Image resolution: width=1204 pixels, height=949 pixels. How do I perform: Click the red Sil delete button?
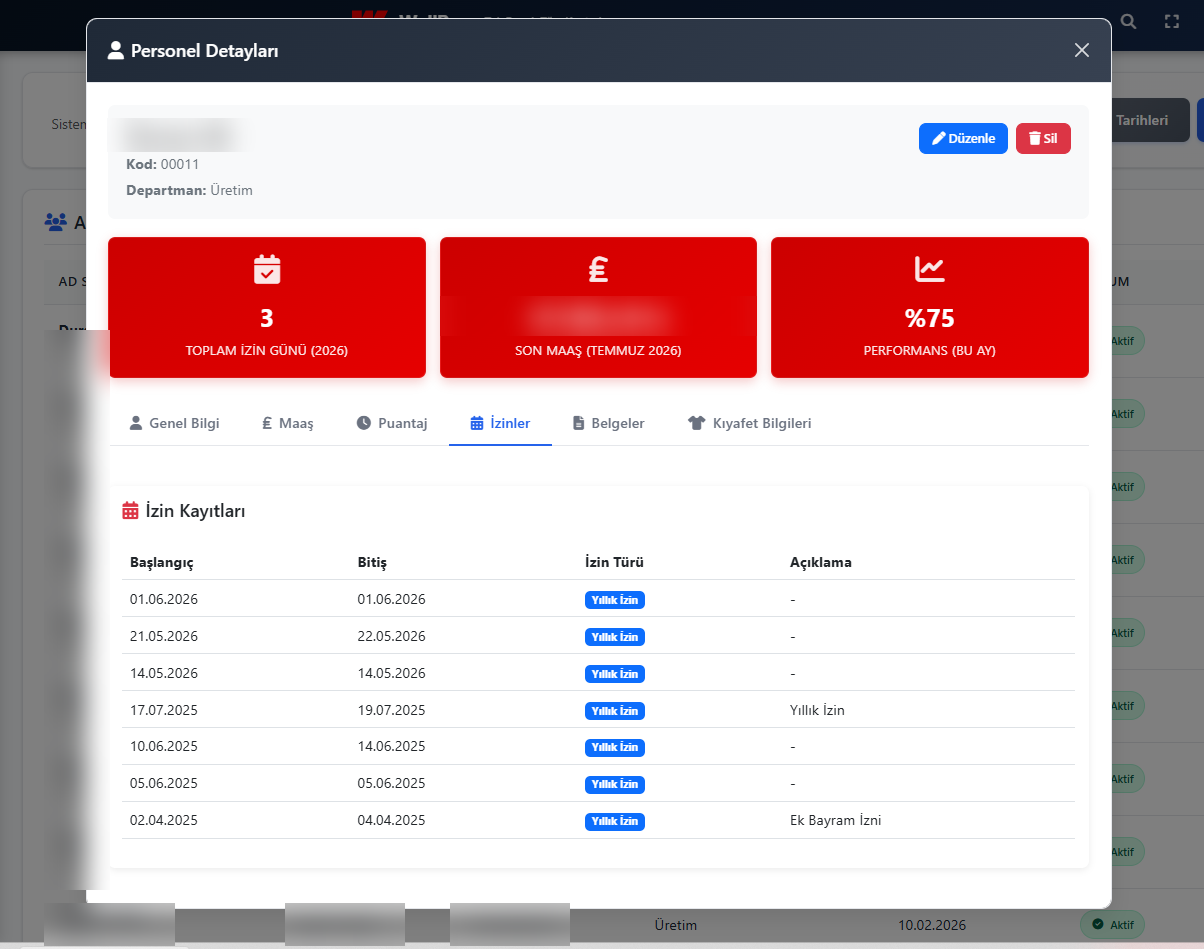click(1043, 138)
